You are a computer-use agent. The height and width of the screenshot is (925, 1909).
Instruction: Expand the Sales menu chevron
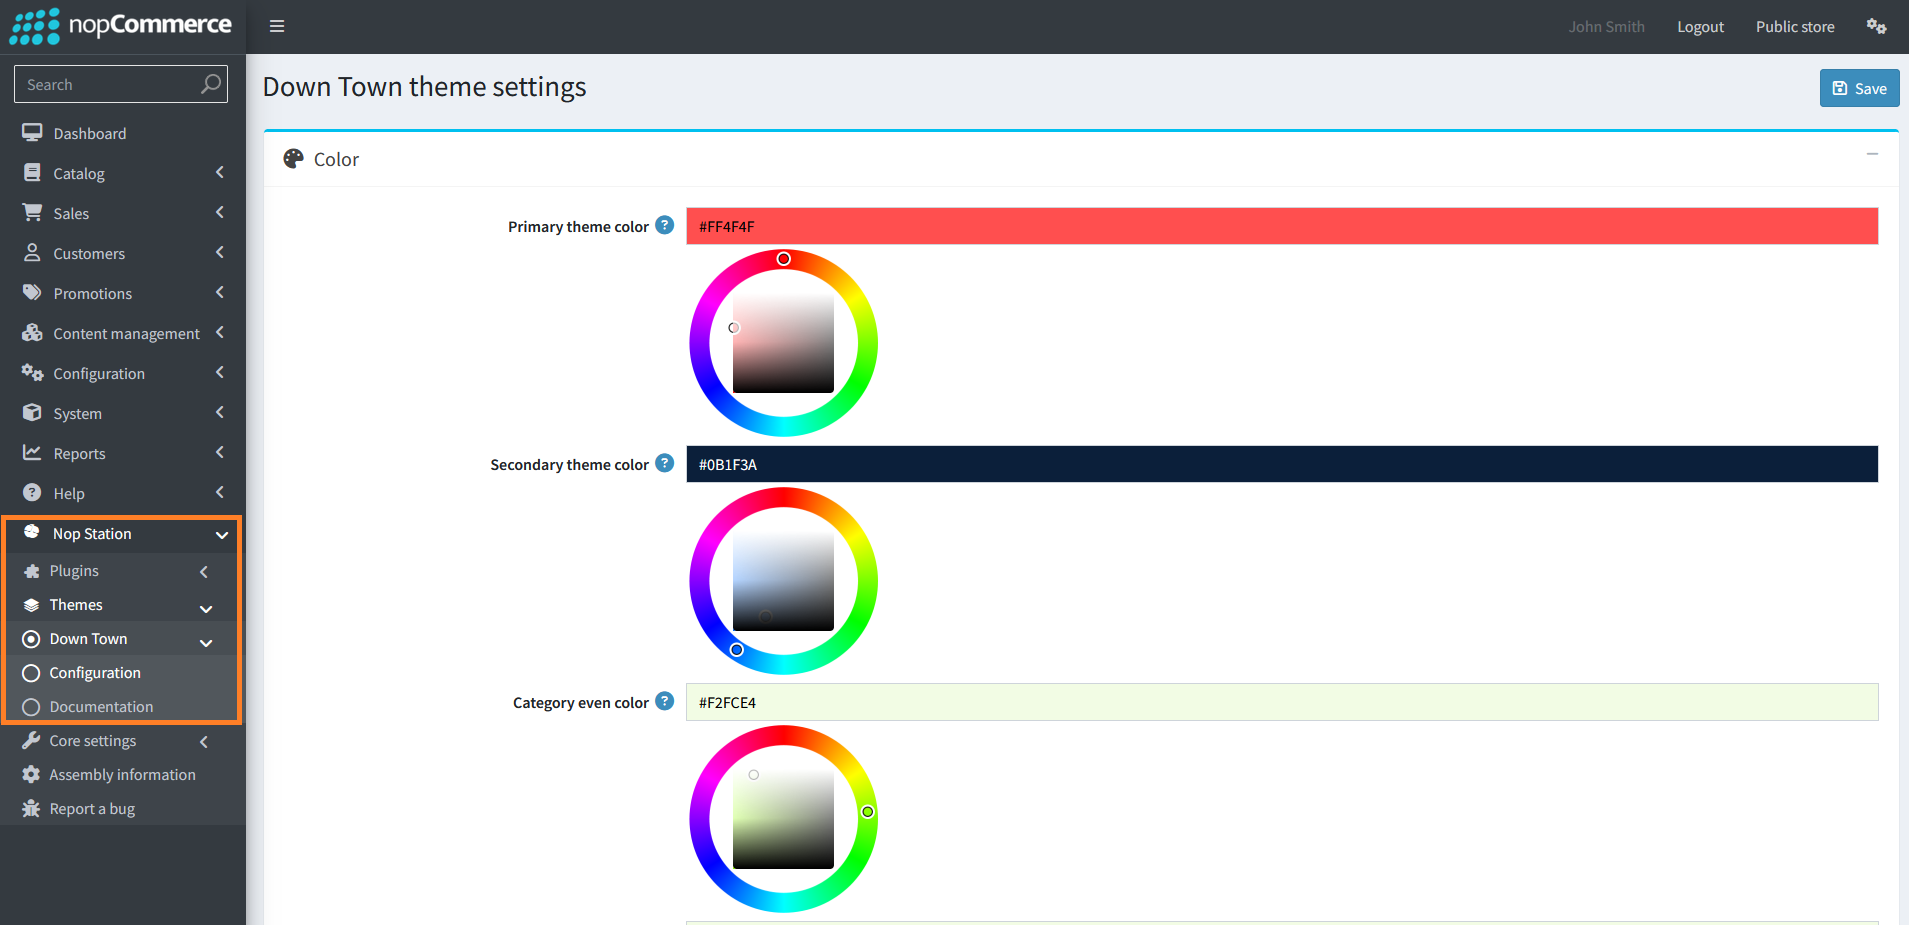click(220, 212)
